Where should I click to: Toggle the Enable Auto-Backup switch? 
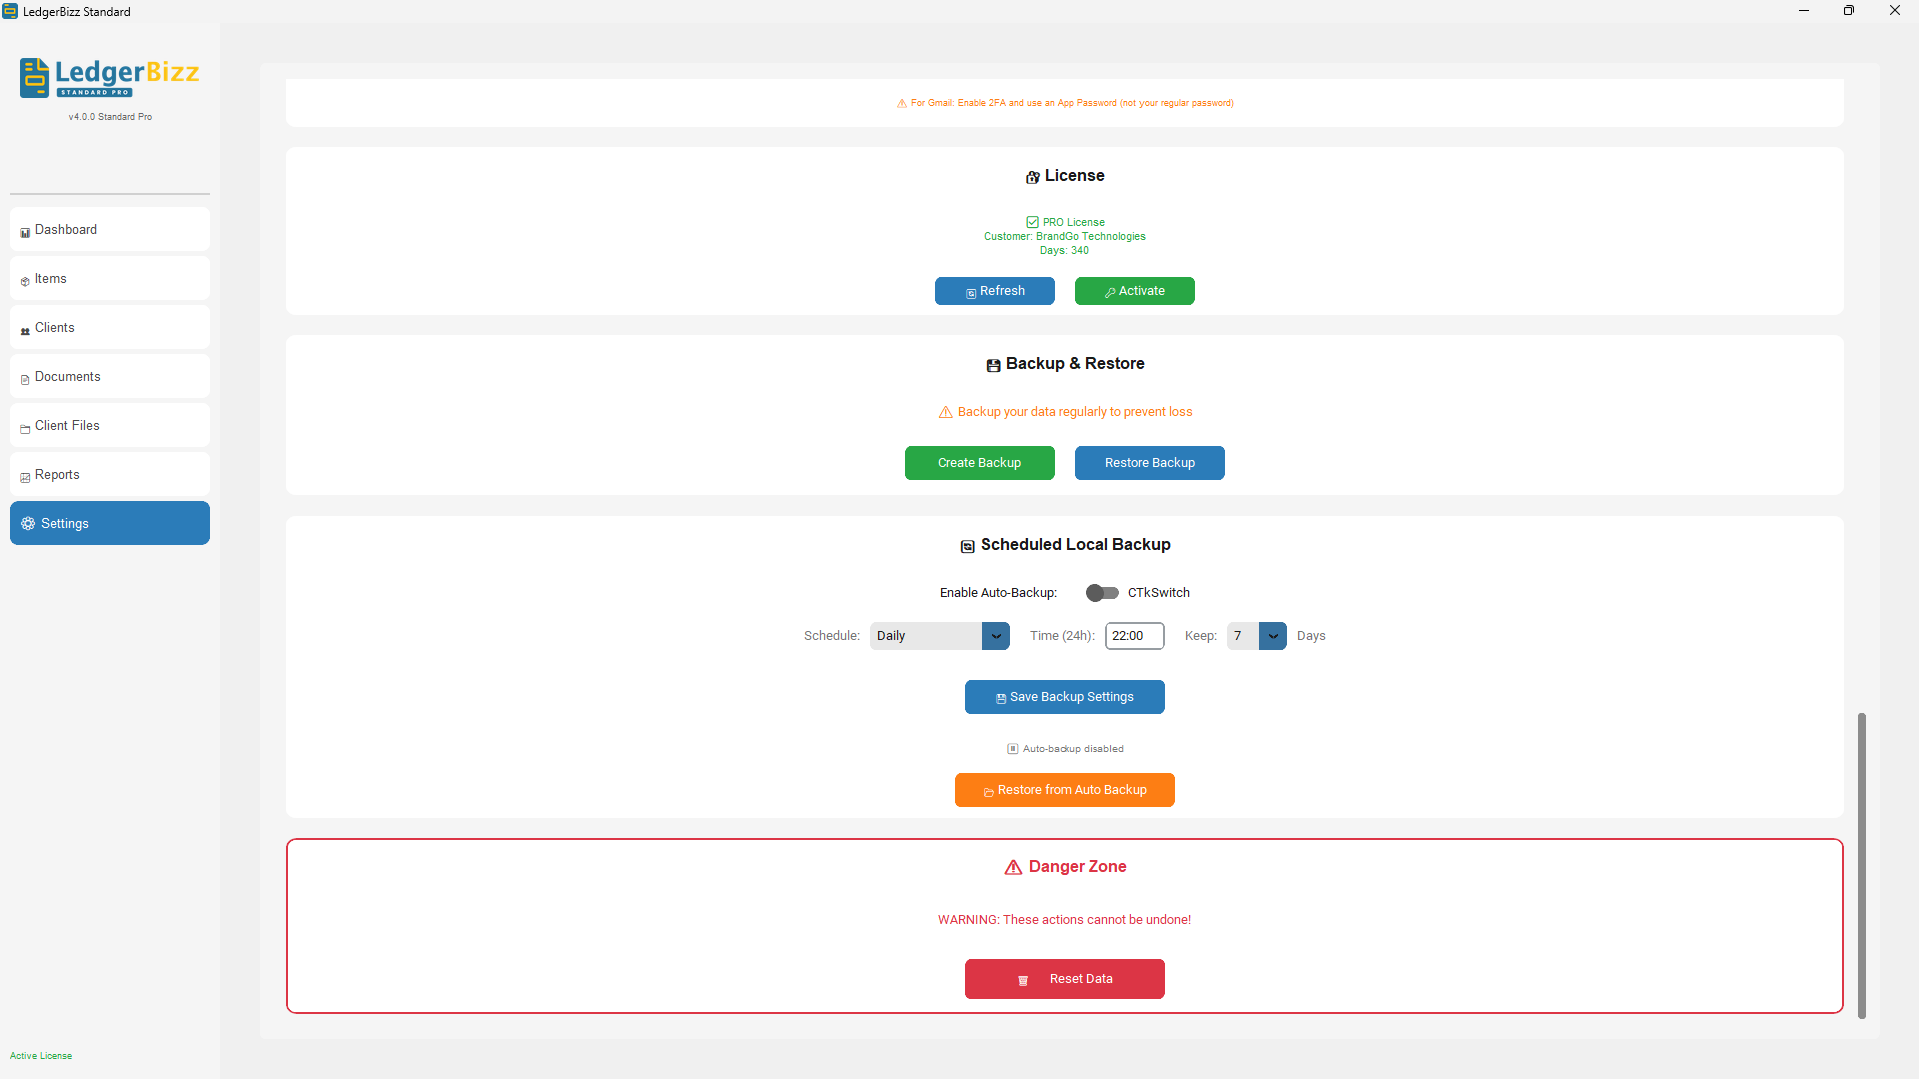coord(1102,593)
